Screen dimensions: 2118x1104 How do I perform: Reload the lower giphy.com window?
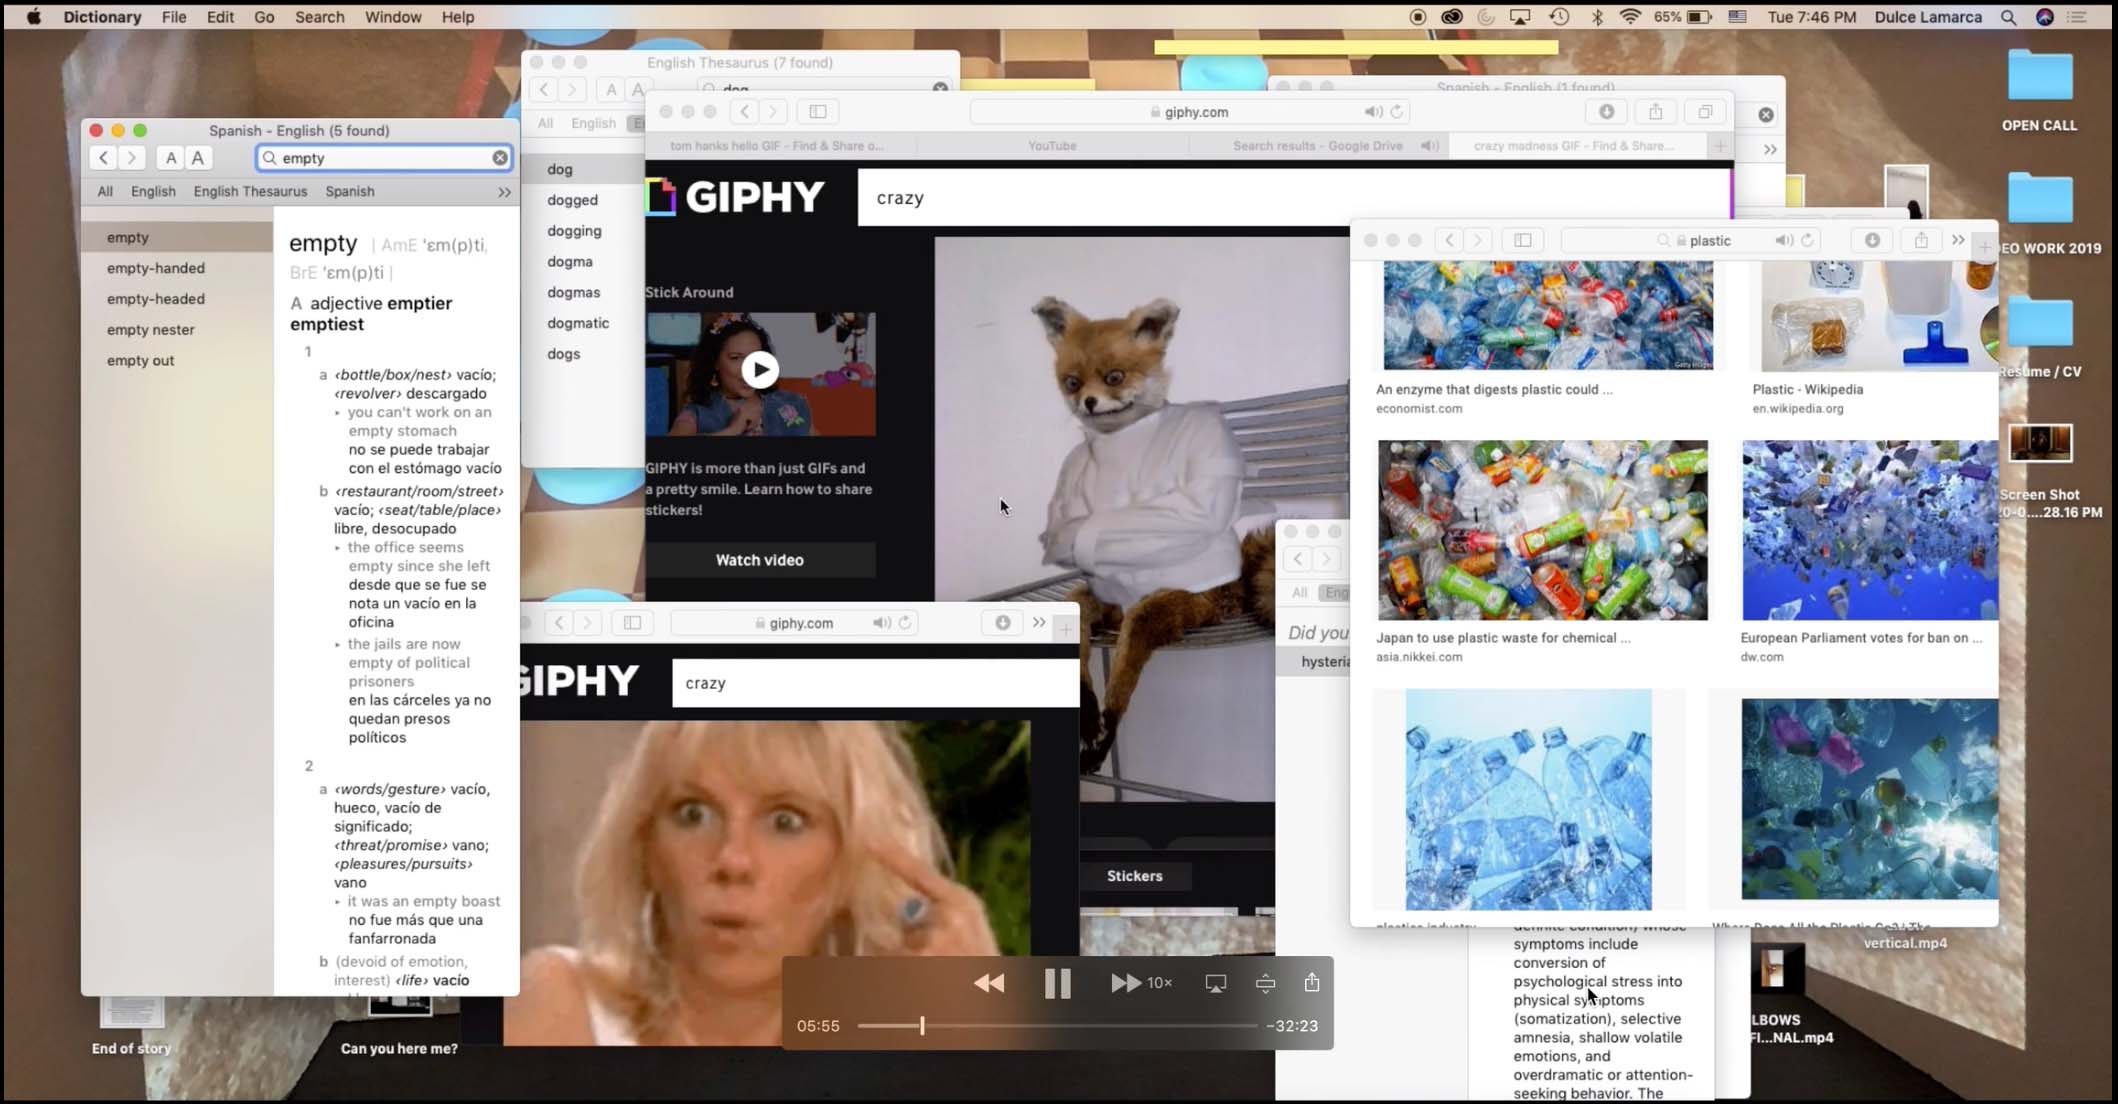905,623
